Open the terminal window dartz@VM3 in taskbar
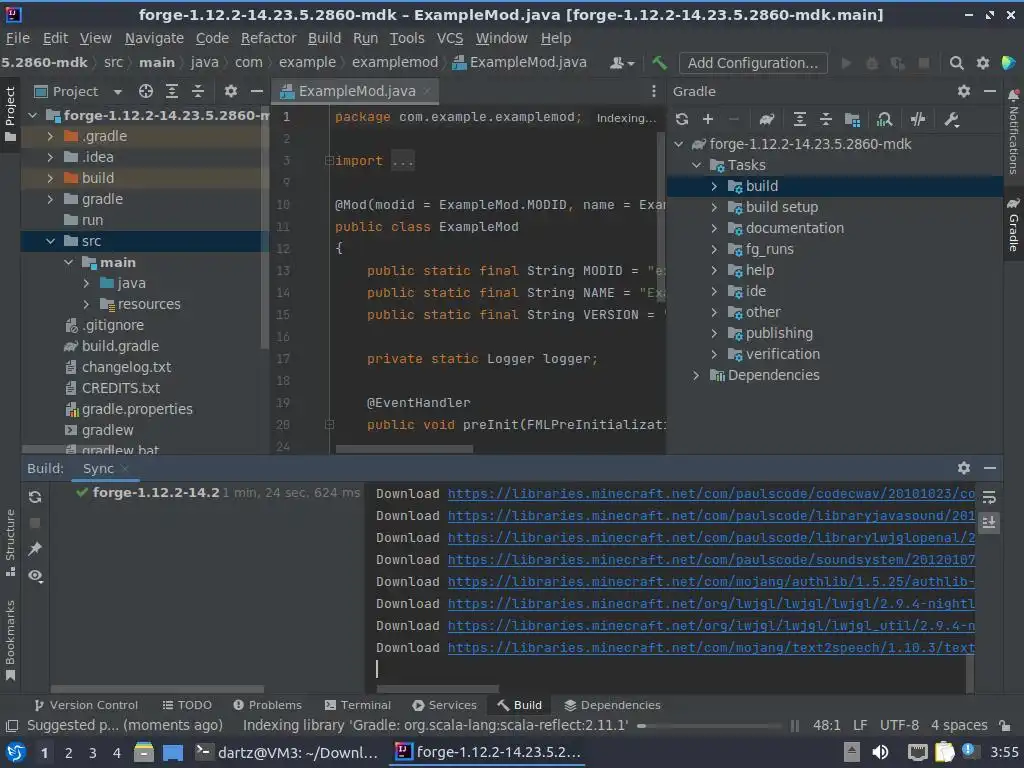 tap(286, 753)
